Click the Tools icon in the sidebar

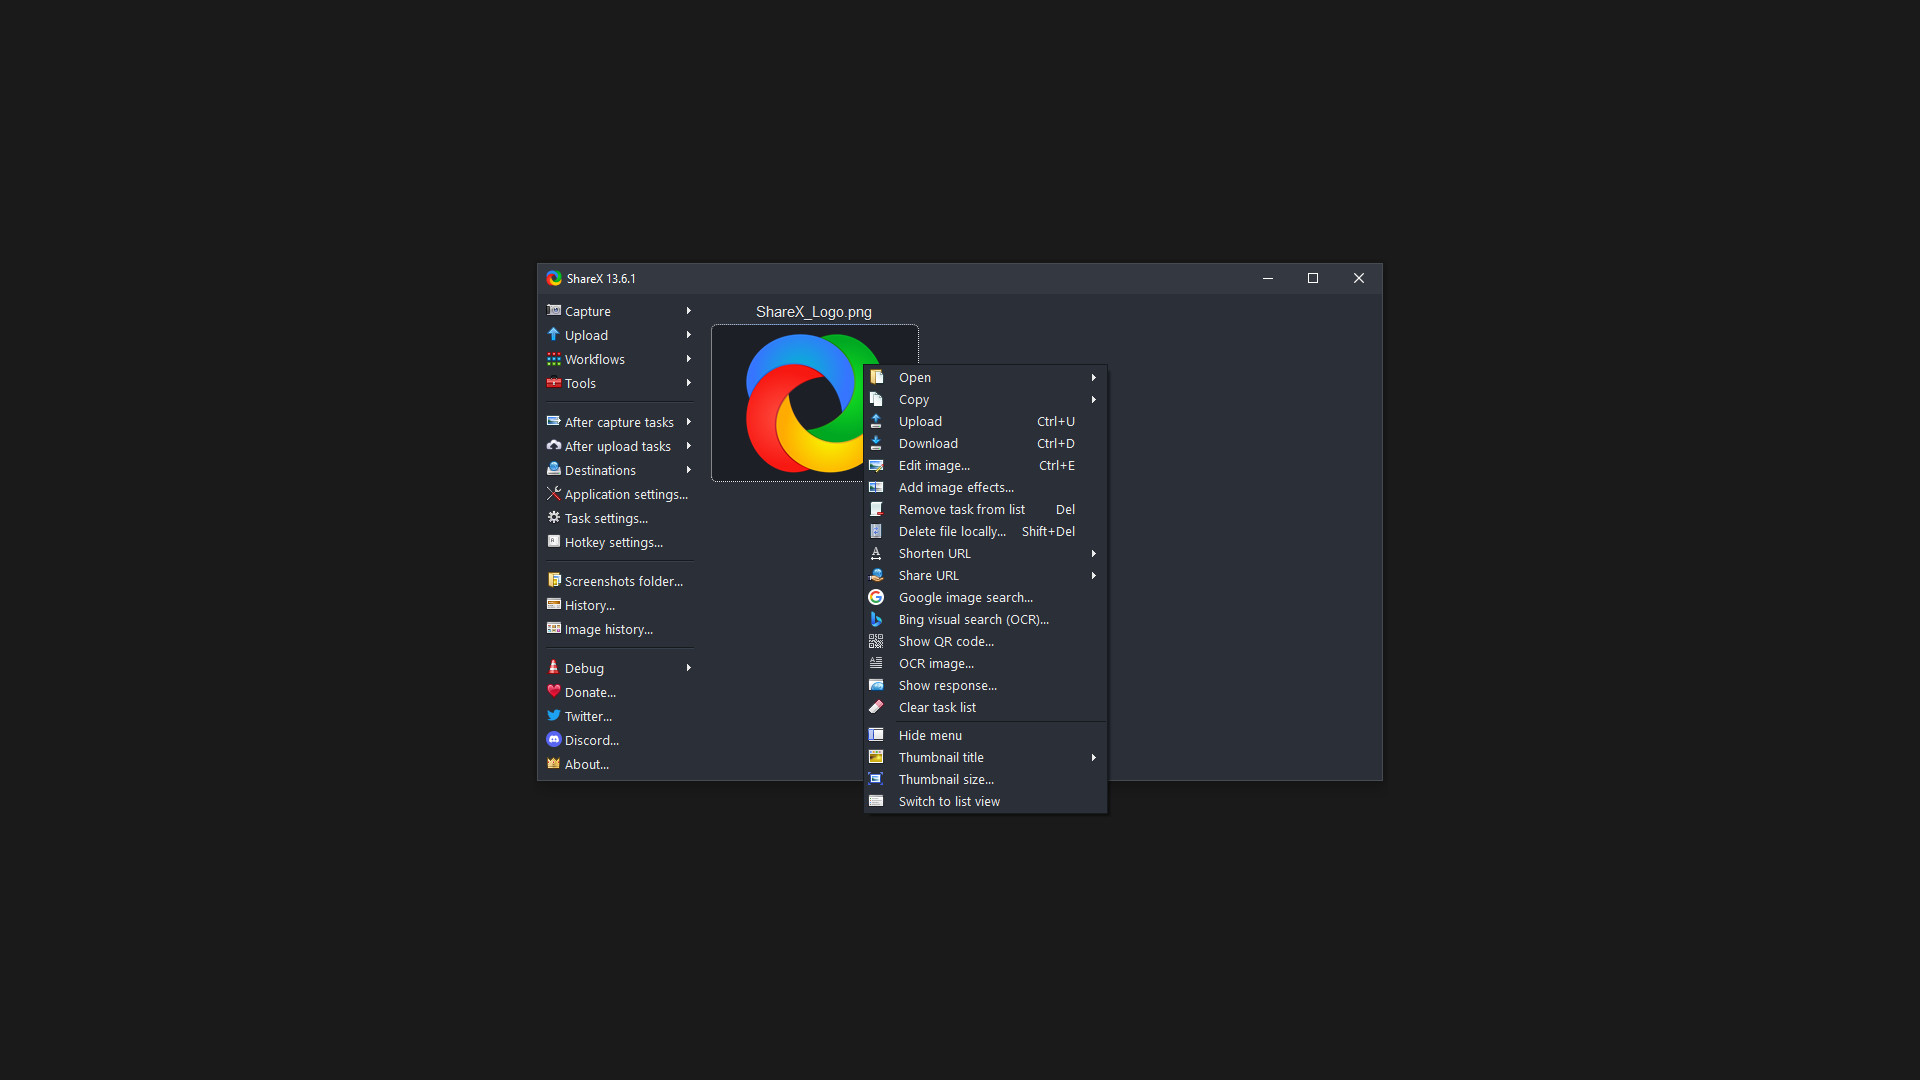[554, 383]
